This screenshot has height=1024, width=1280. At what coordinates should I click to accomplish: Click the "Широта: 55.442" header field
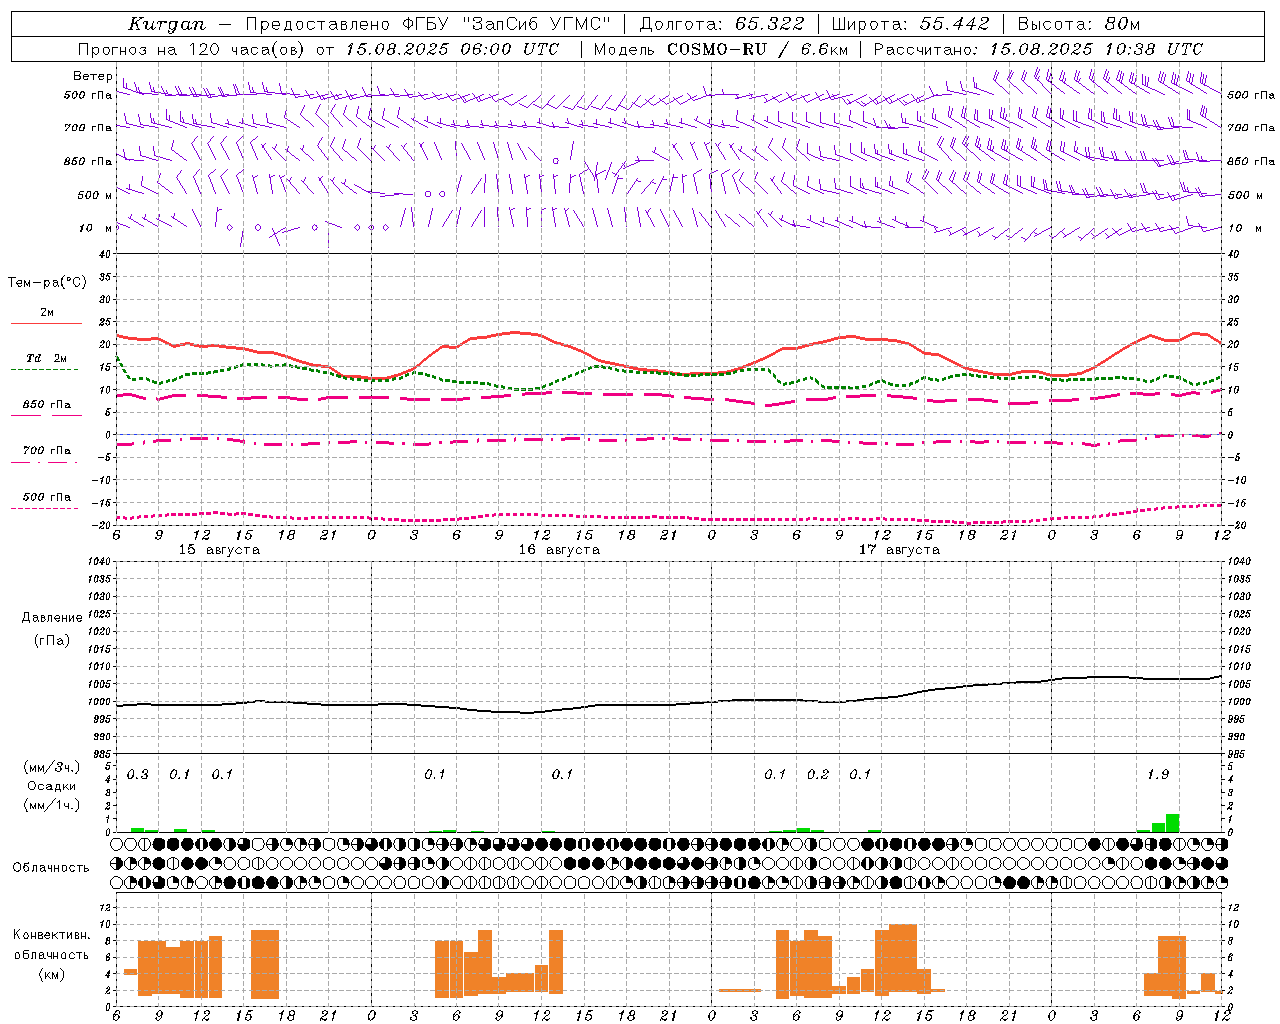pyautogui.click(x=911, y=24)
